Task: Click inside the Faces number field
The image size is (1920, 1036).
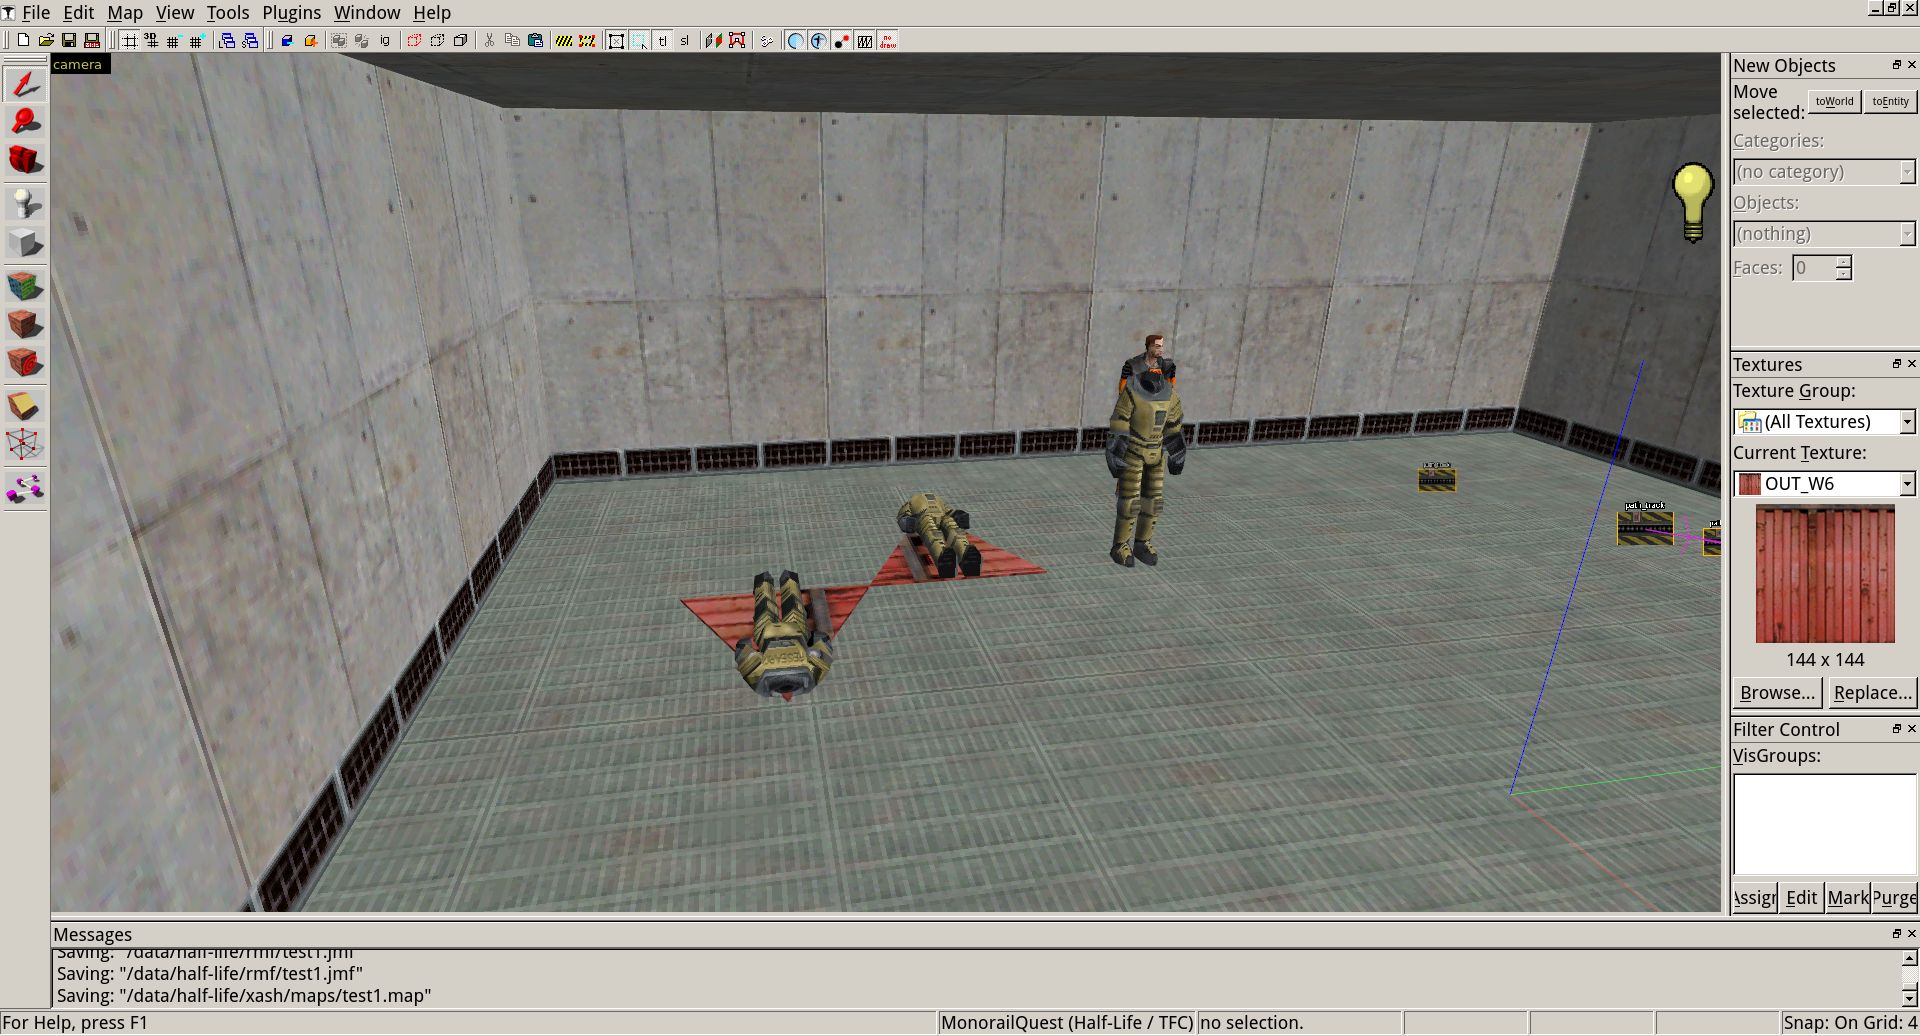Action: 1814,268
